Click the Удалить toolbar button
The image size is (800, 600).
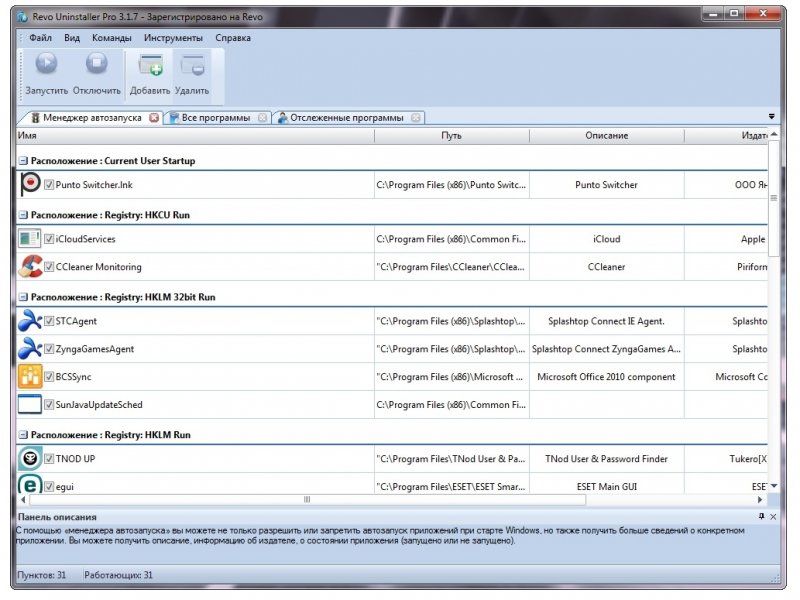click(192, 74)
